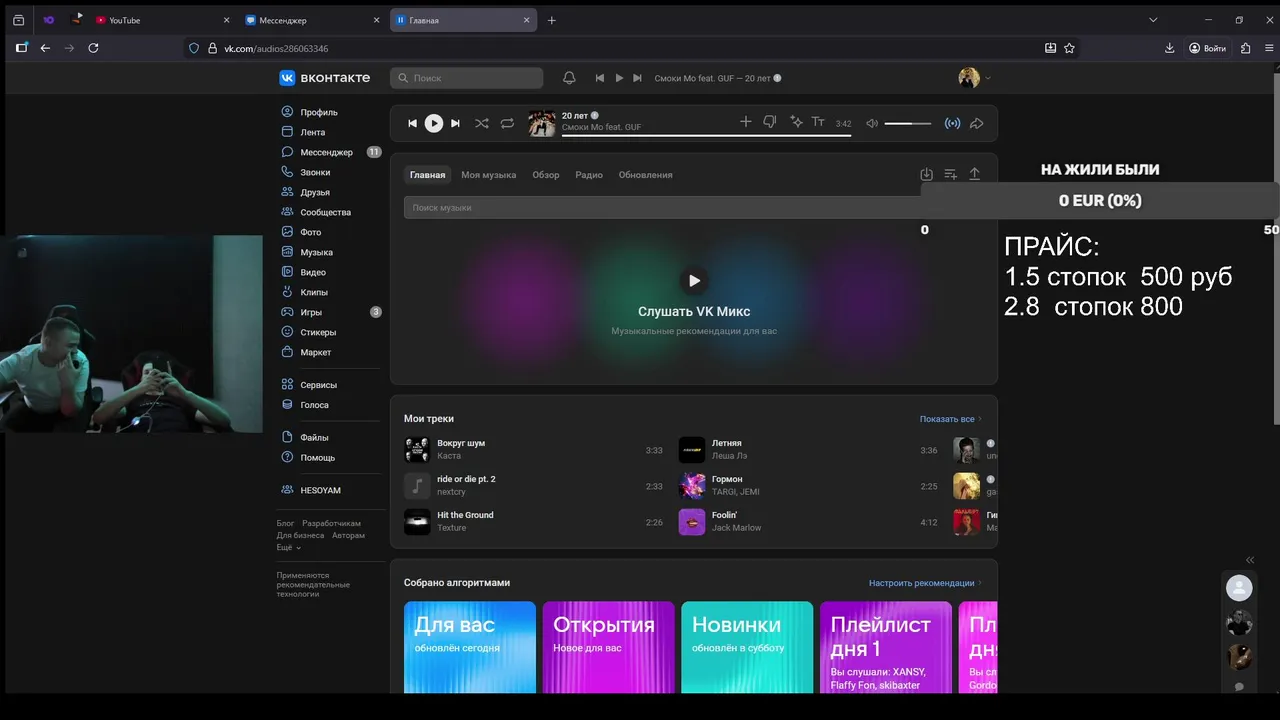
Task: Click the sparkle similar-music icon in player
Action: [796, 122]
